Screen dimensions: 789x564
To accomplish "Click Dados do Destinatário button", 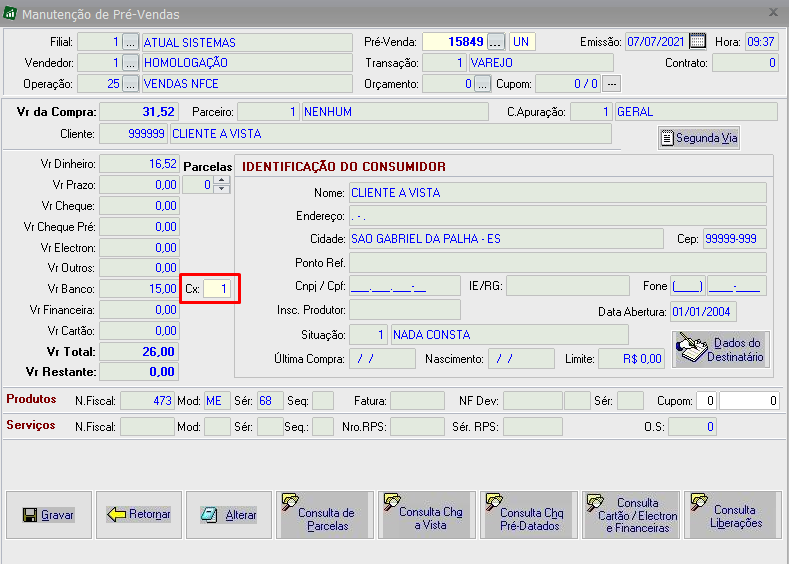I will (x=721, y=349).
